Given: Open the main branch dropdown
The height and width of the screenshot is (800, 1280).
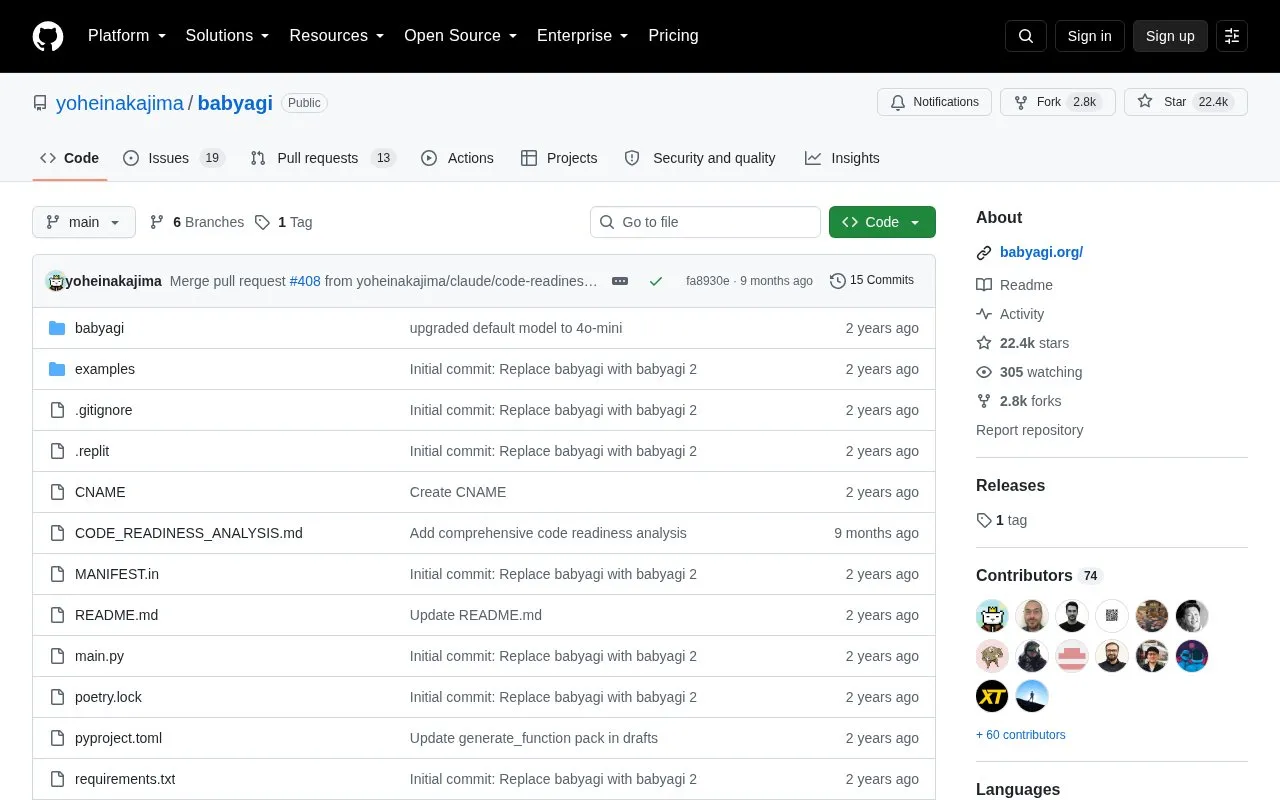Looking at the screenshot, I should click(x=84, y=222).
